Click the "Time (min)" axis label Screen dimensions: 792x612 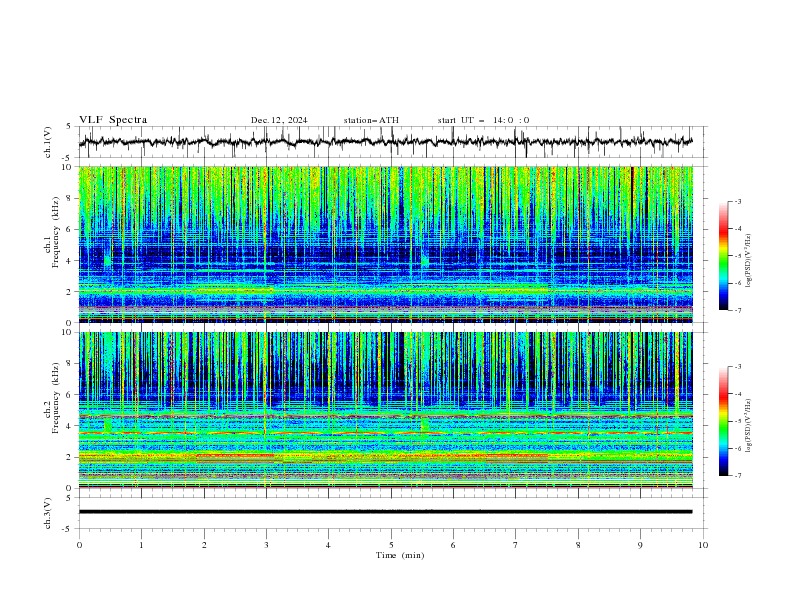tap(400, 555)
